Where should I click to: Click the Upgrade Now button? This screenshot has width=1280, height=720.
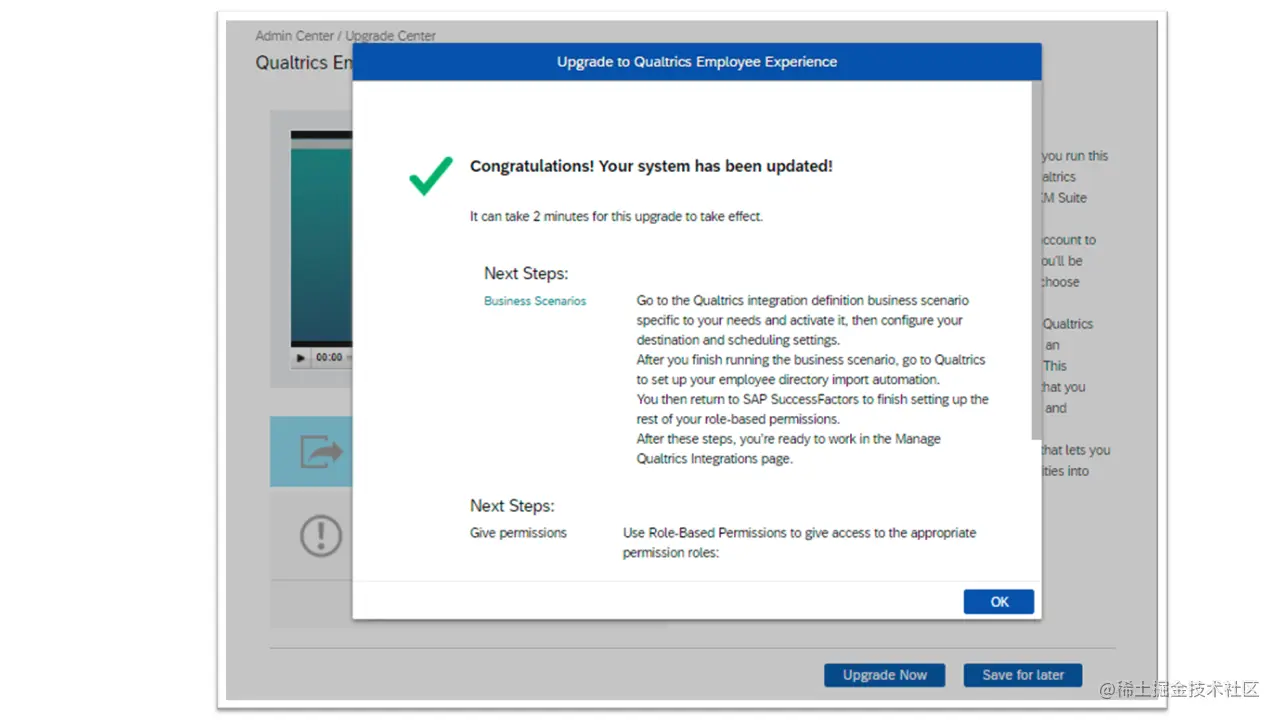(x=884, y=675)
